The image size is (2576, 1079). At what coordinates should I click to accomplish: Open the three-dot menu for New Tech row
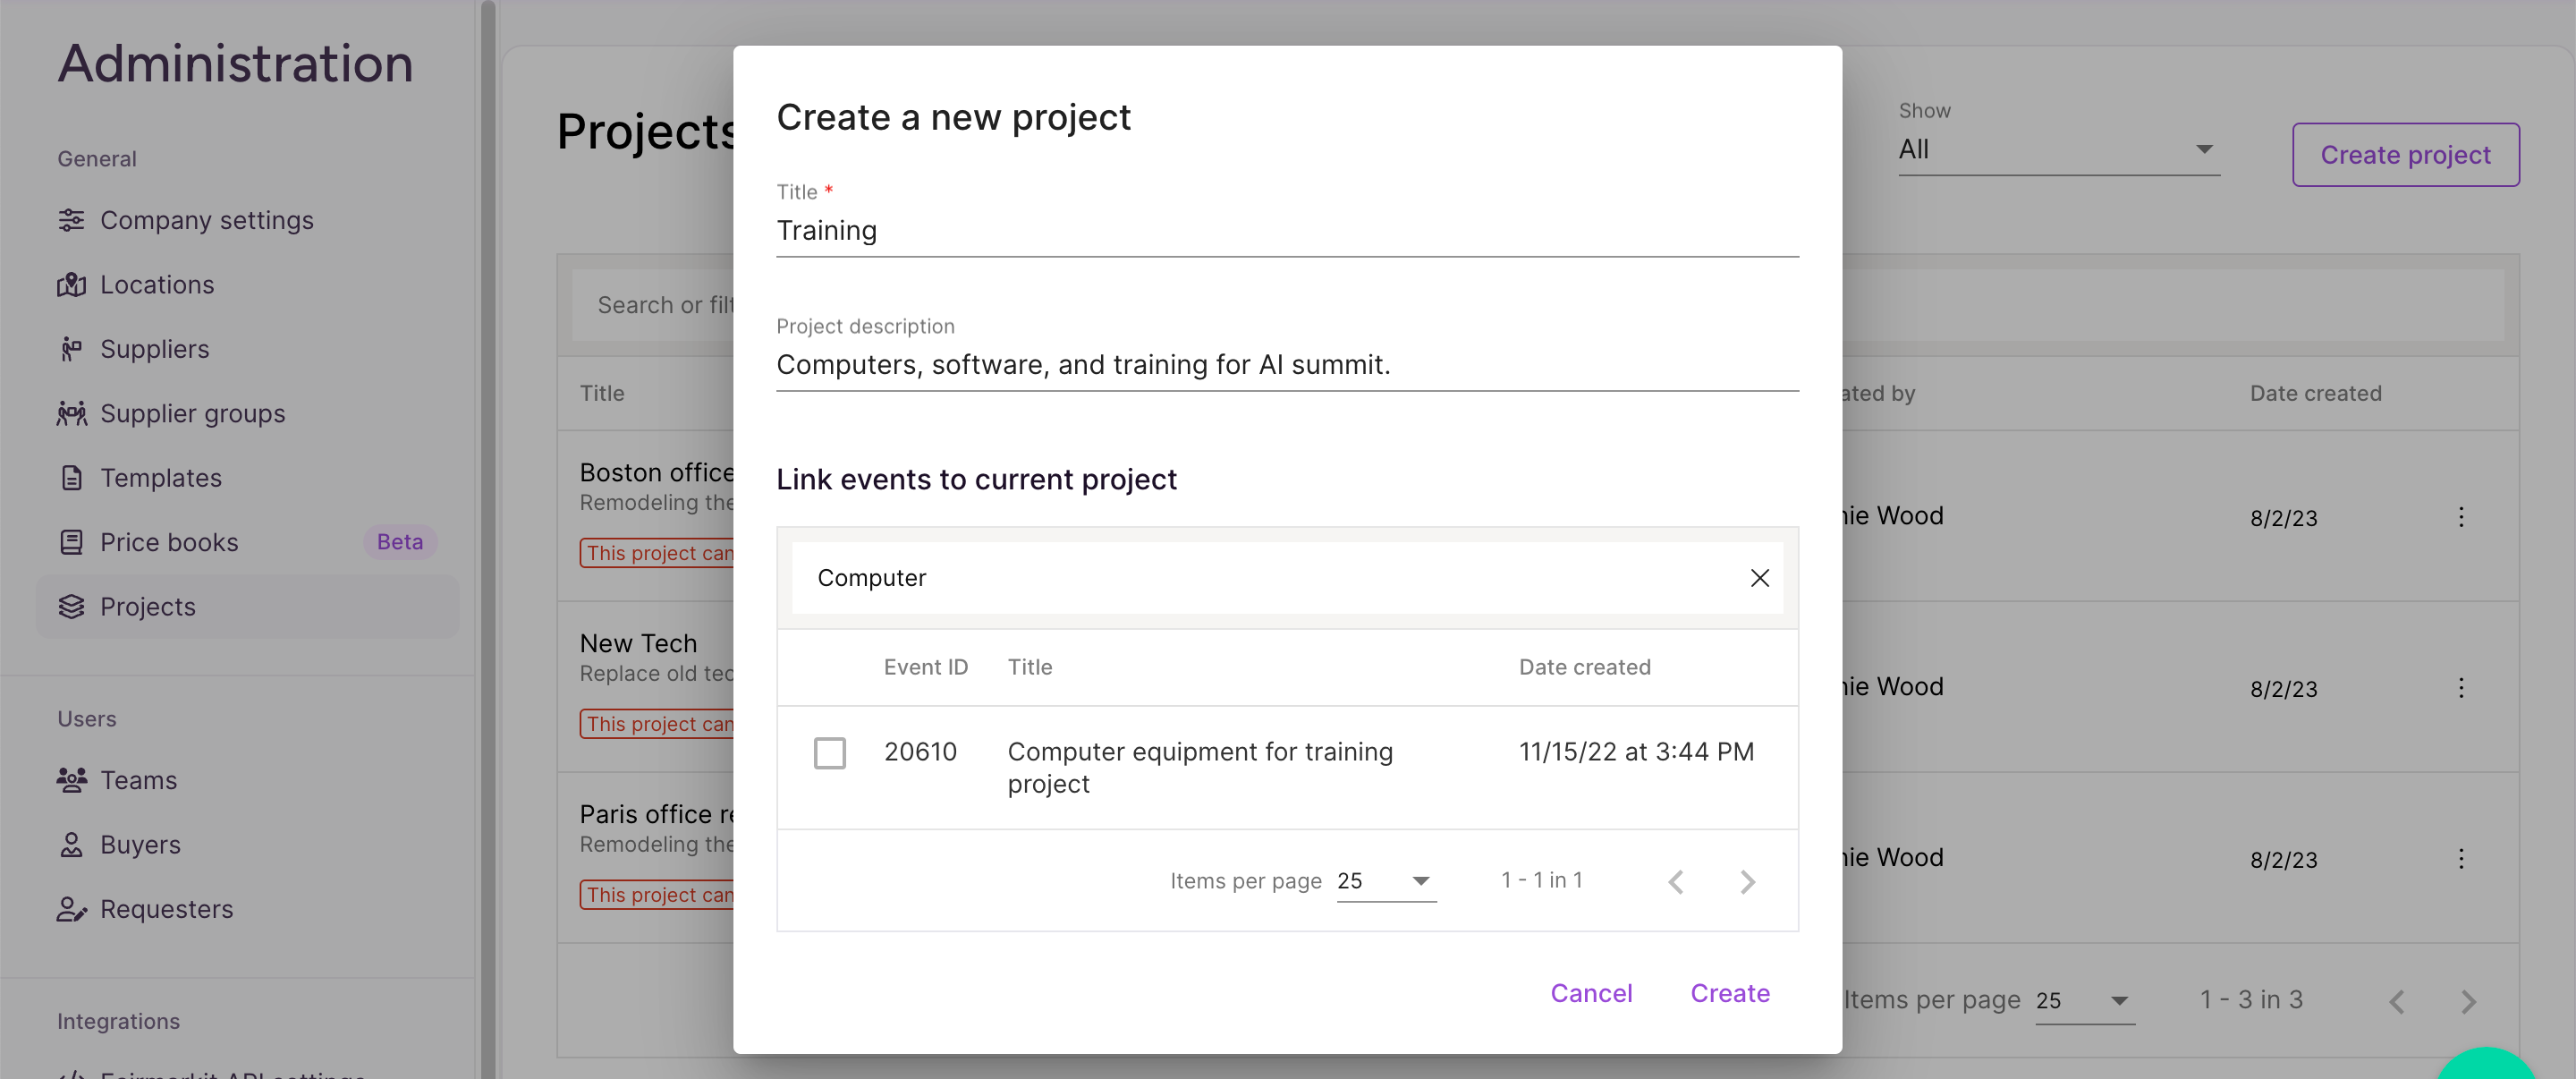(x=2461, y=688)
